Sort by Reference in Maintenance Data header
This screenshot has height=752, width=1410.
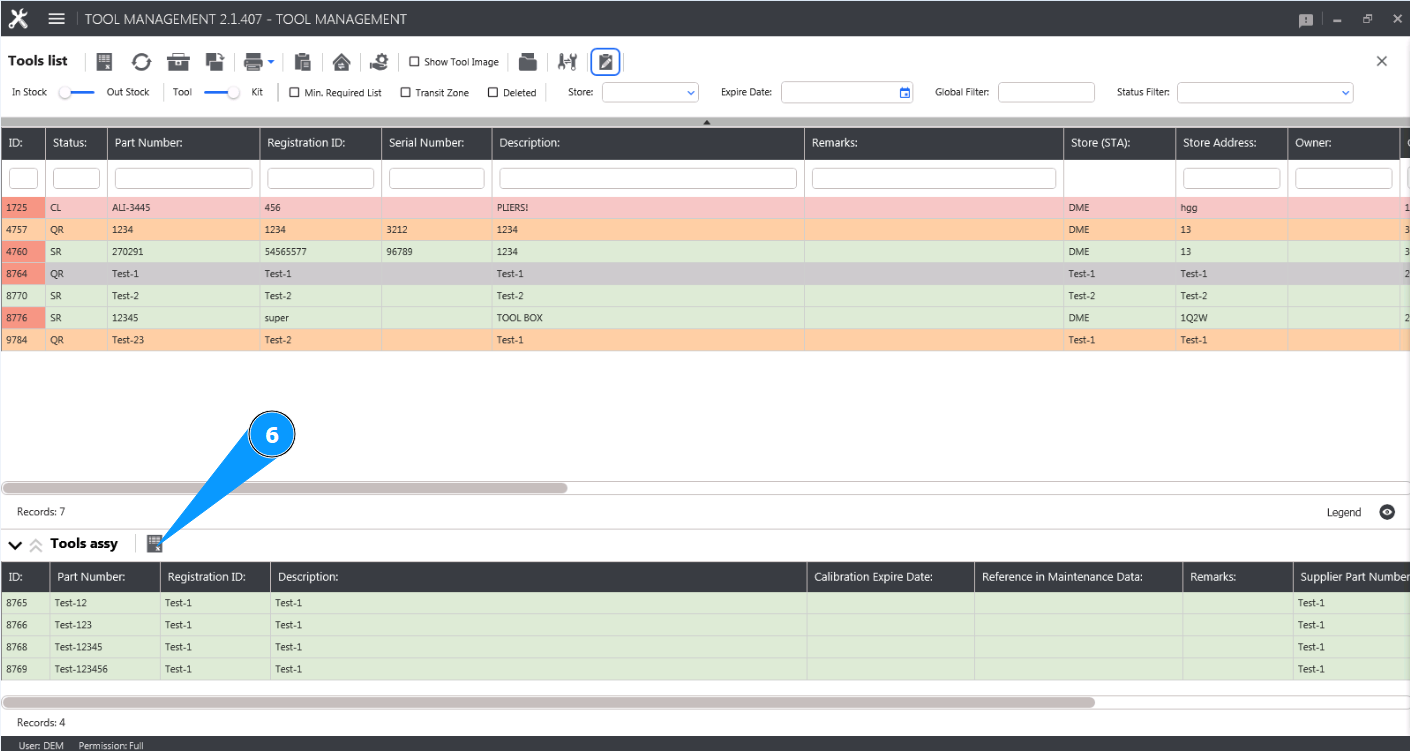[x=1079, y=577]
